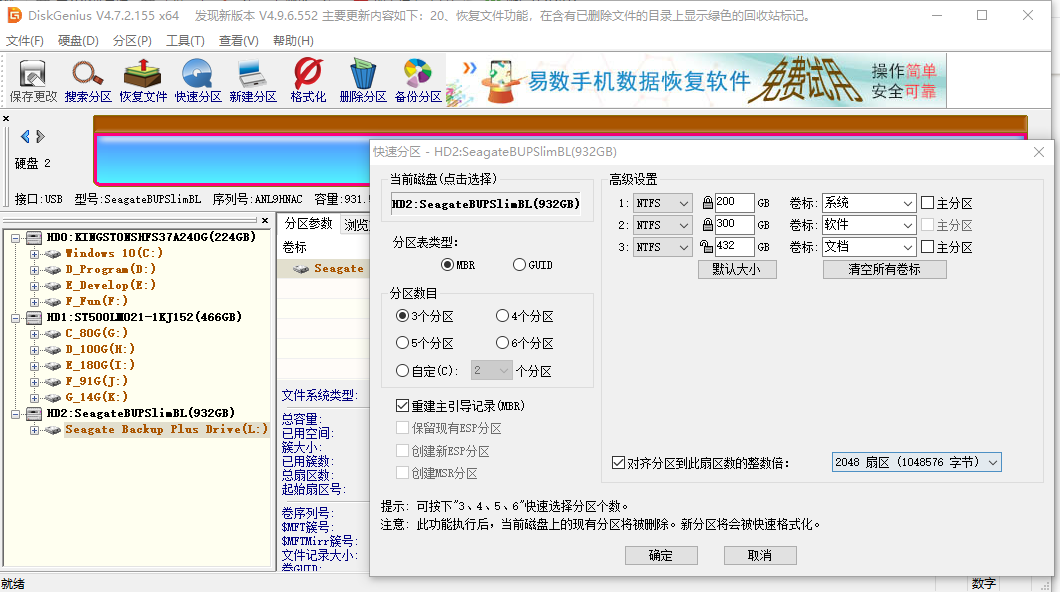This screenshot has height=592, width=1060.
Task: Click the 清空所有卷标 button
Action: 884,269
